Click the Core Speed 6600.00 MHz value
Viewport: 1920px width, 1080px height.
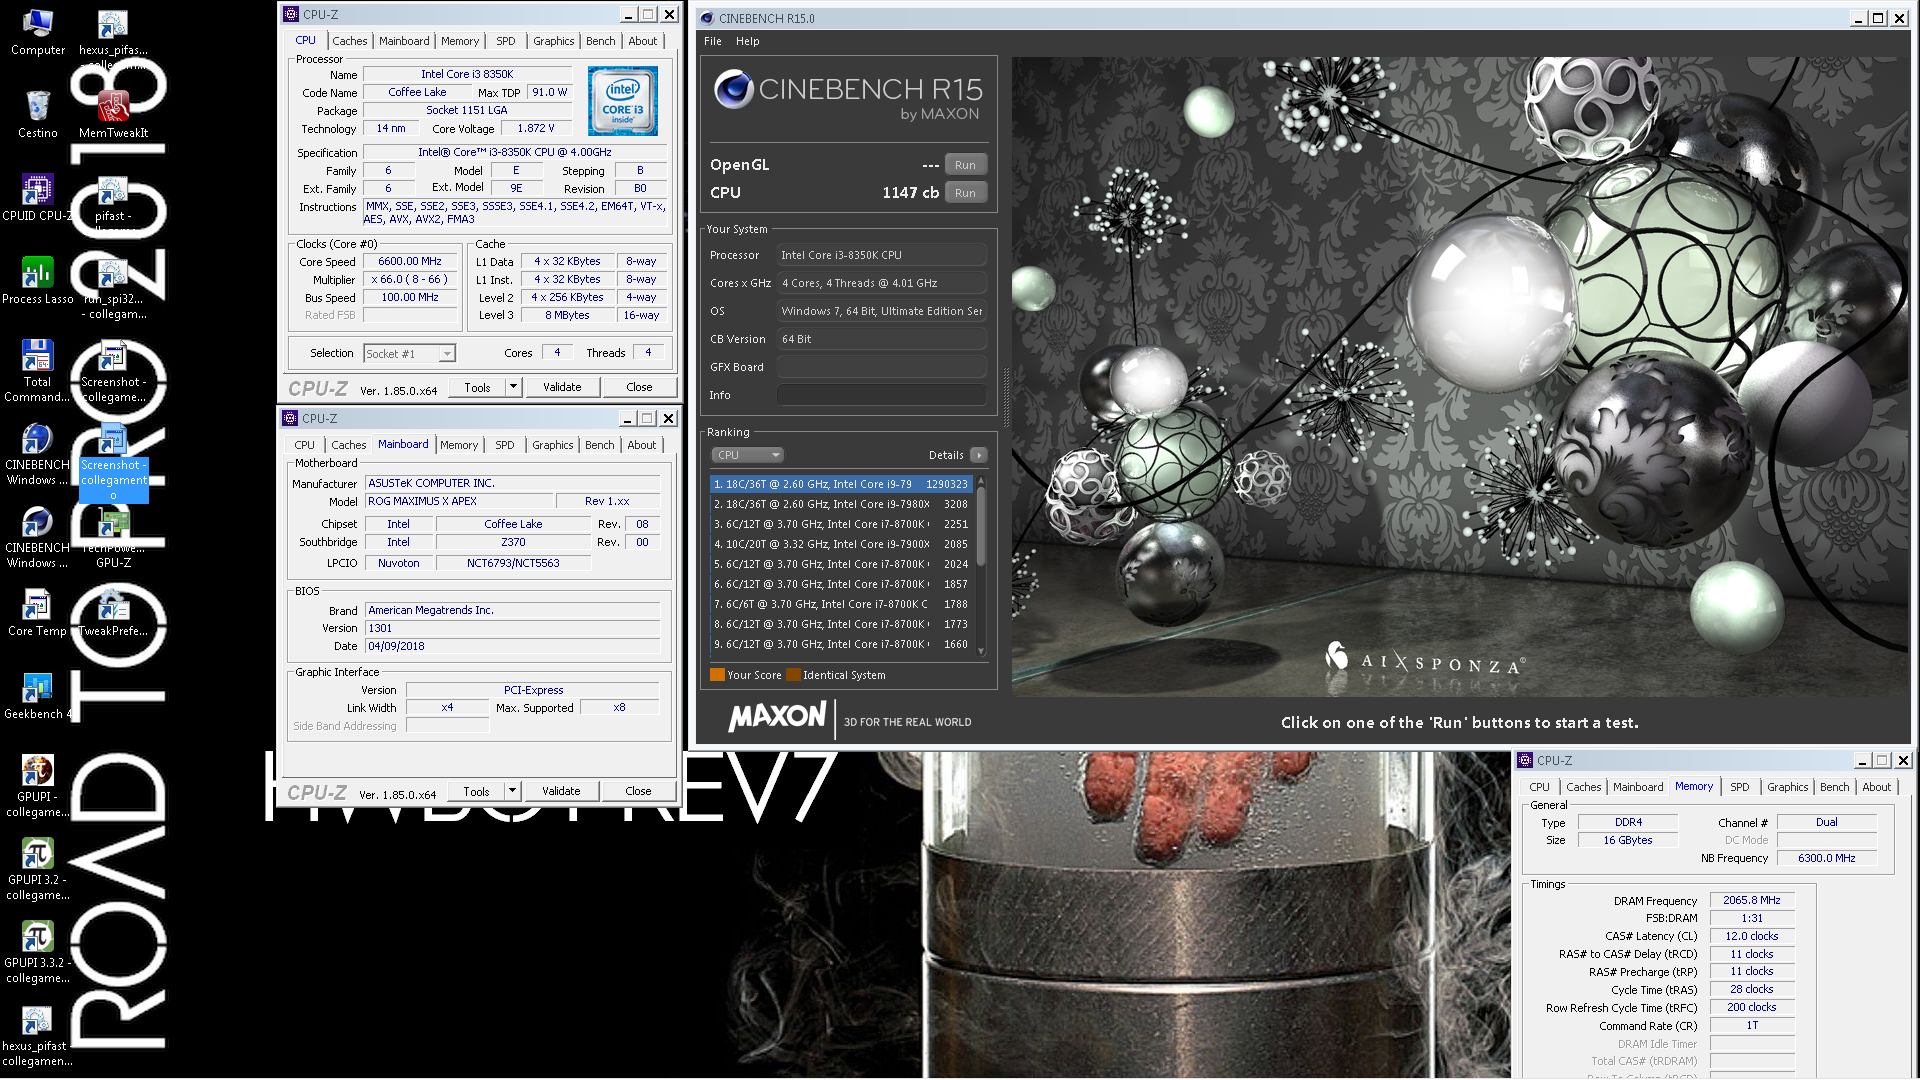coord(410,261)
